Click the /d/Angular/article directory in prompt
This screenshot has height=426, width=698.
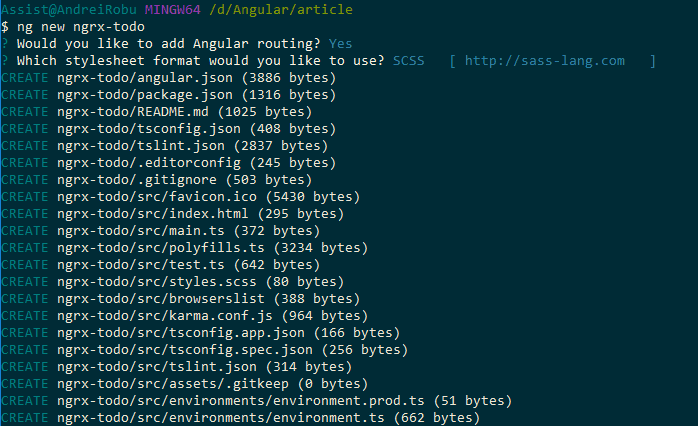pos(281,10)
